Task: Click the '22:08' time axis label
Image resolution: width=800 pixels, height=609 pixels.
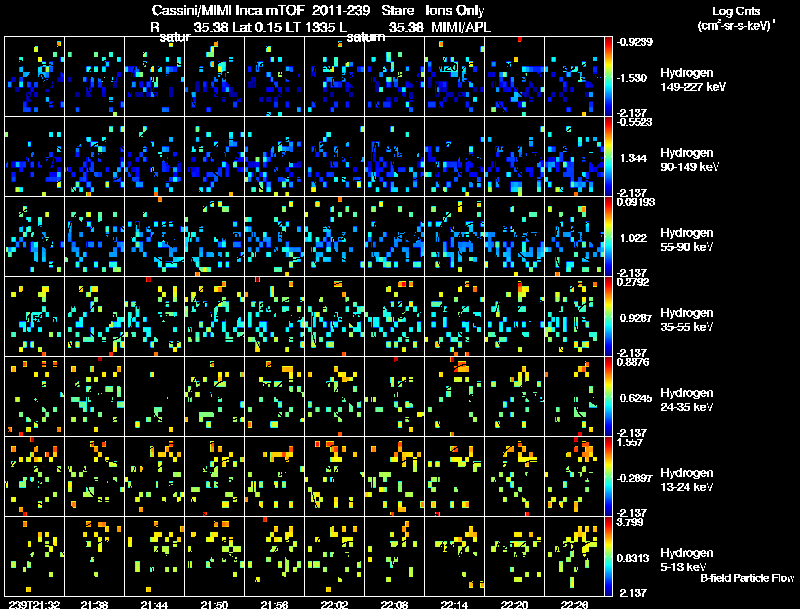Action: pos(394,604)
